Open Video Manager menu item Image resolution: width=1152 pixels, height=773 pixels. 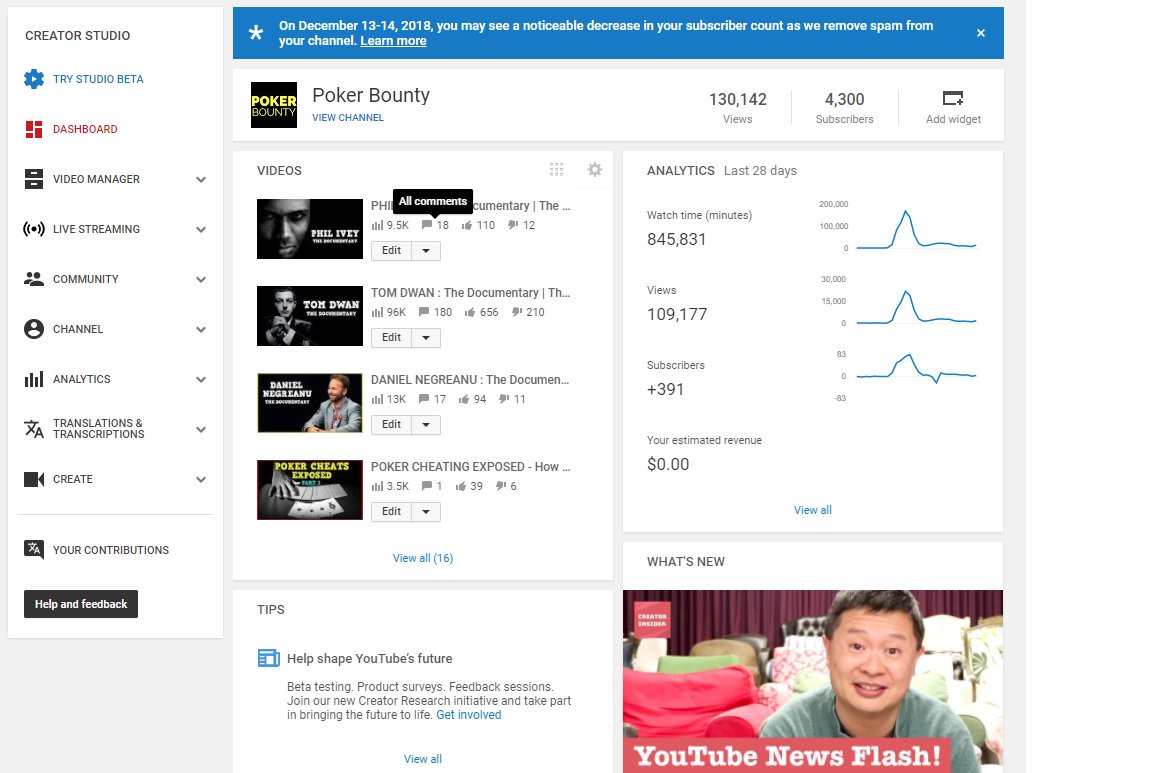96,179
